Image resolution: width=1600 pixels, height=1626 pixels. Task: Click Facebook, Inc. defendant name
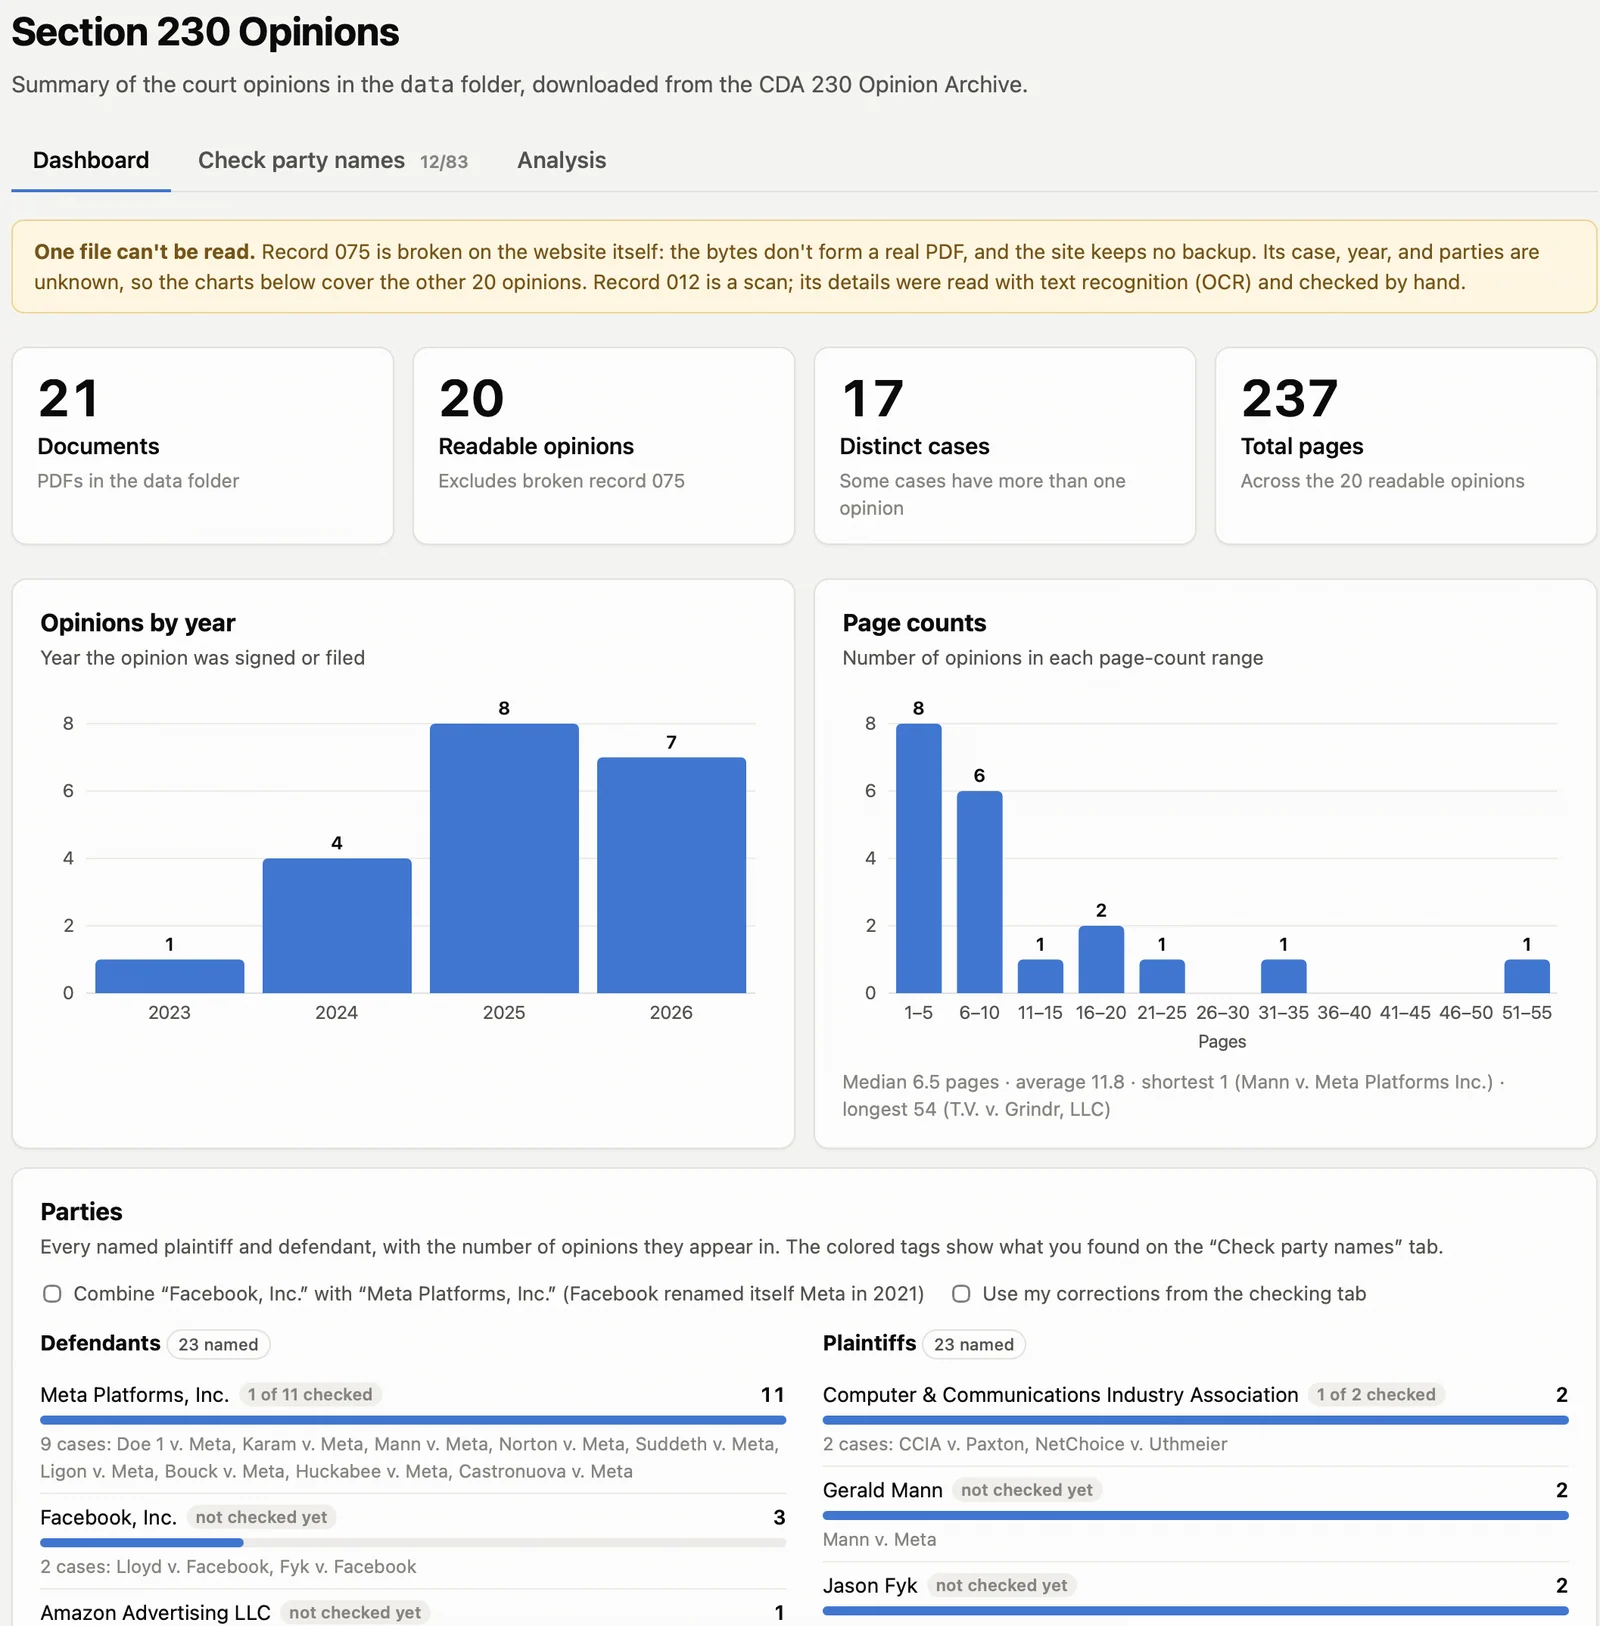pos(108,1518)
